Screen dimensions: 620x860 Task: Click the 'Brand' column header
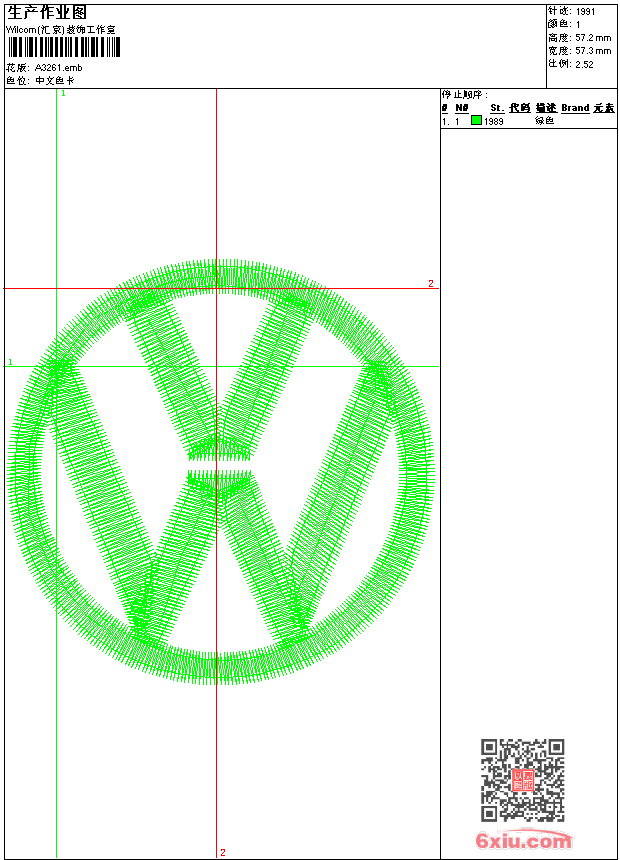(x=575, y=108)
